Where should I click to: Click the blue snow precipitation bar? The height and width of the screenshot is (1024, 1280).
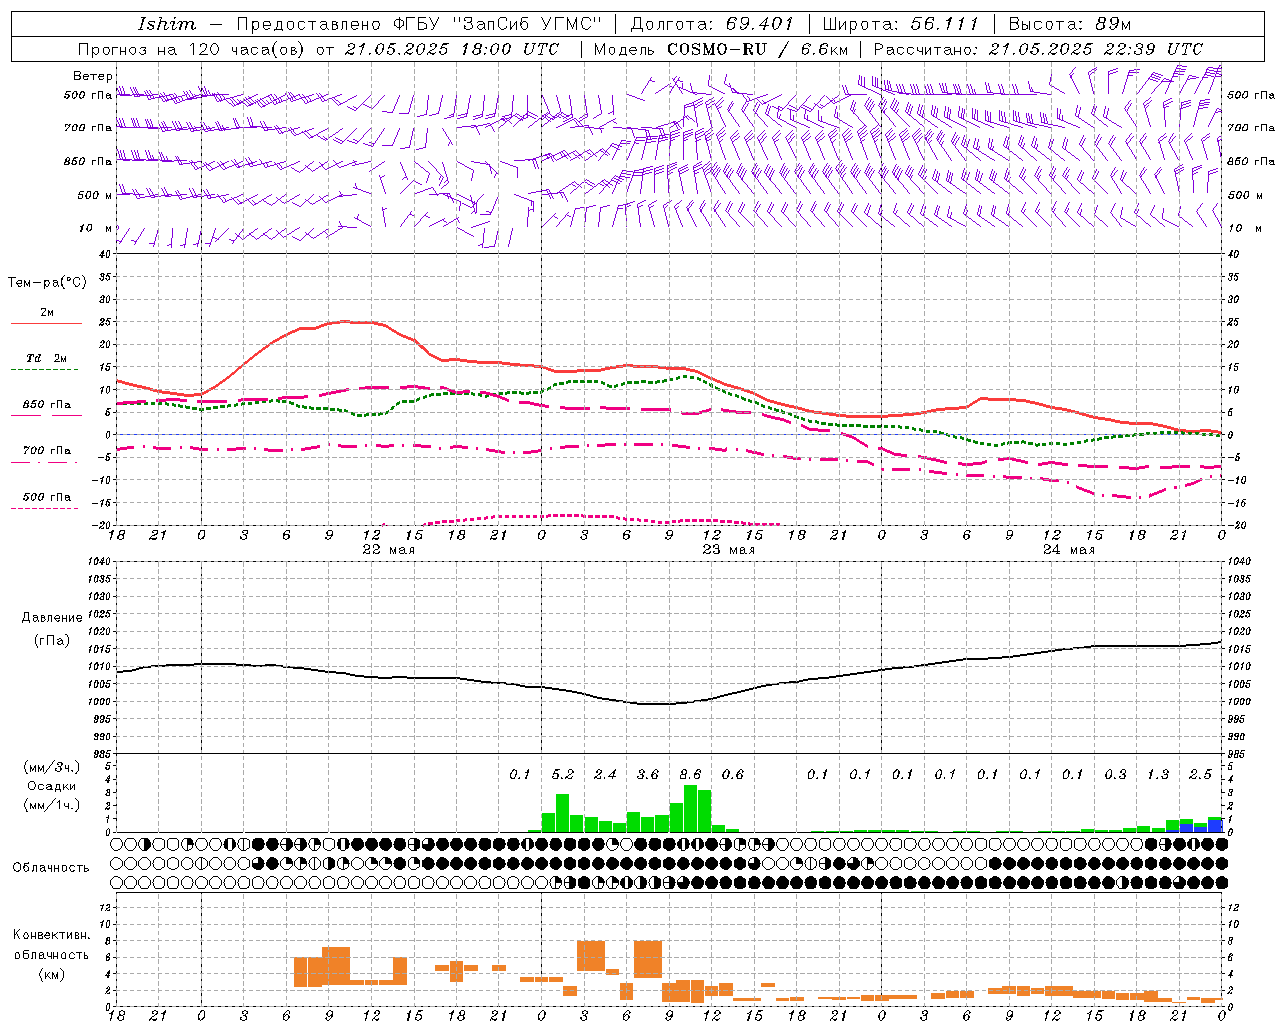(1215, 825)
